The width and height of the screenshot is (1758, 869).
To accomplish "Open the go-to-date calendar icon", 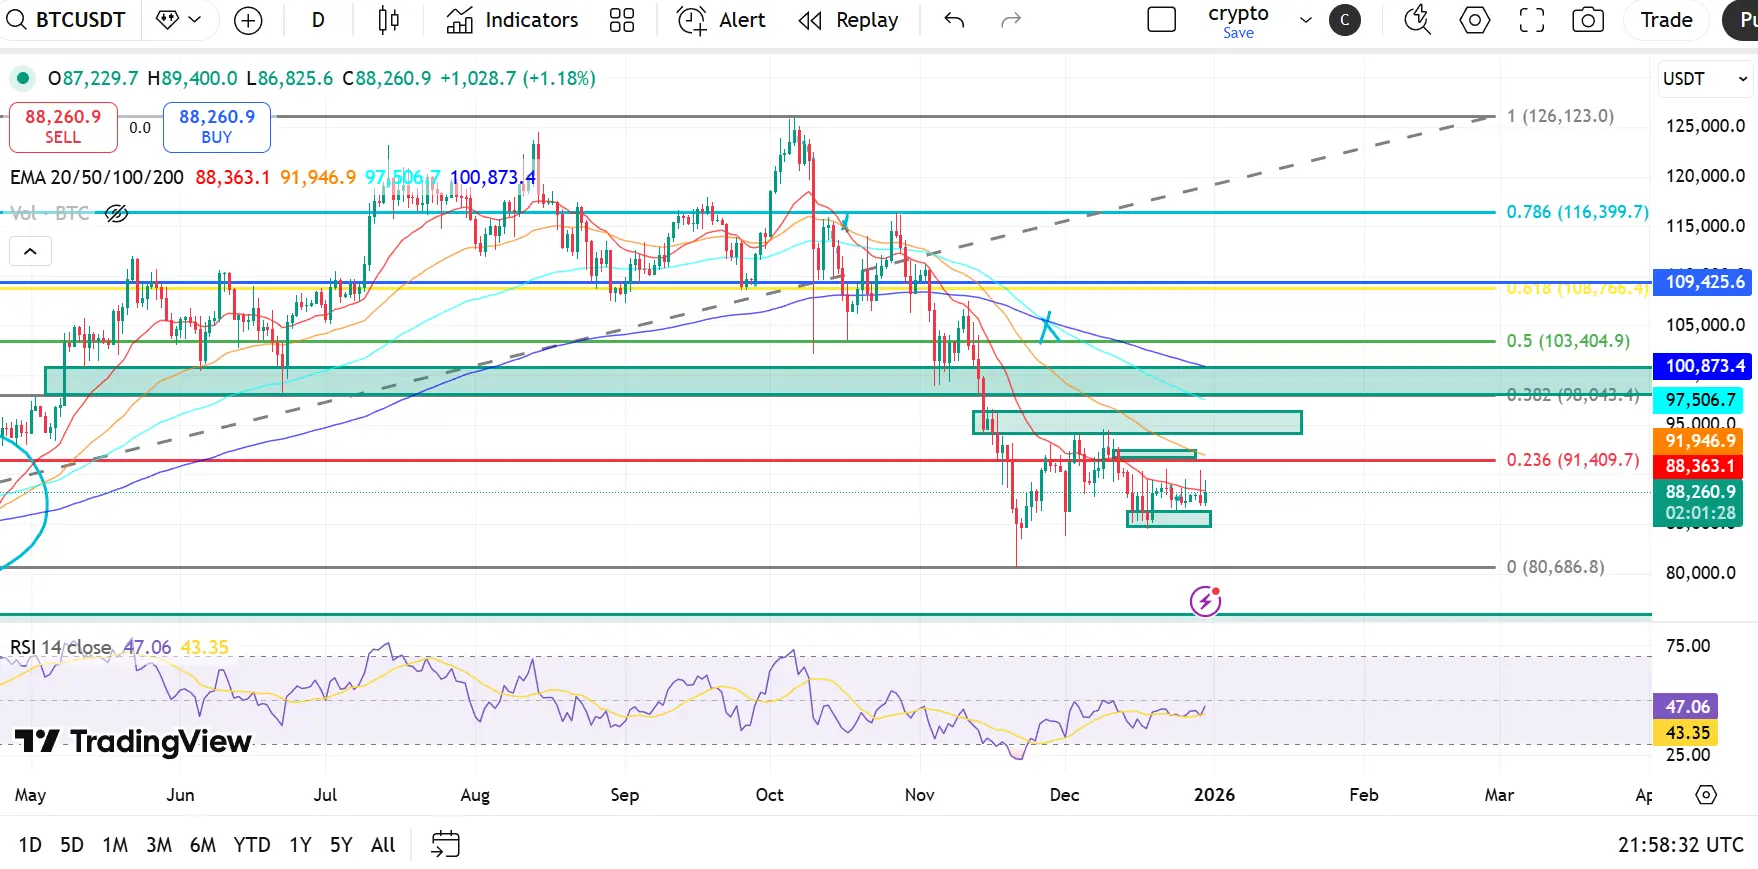I will click(x=445, y=845).
